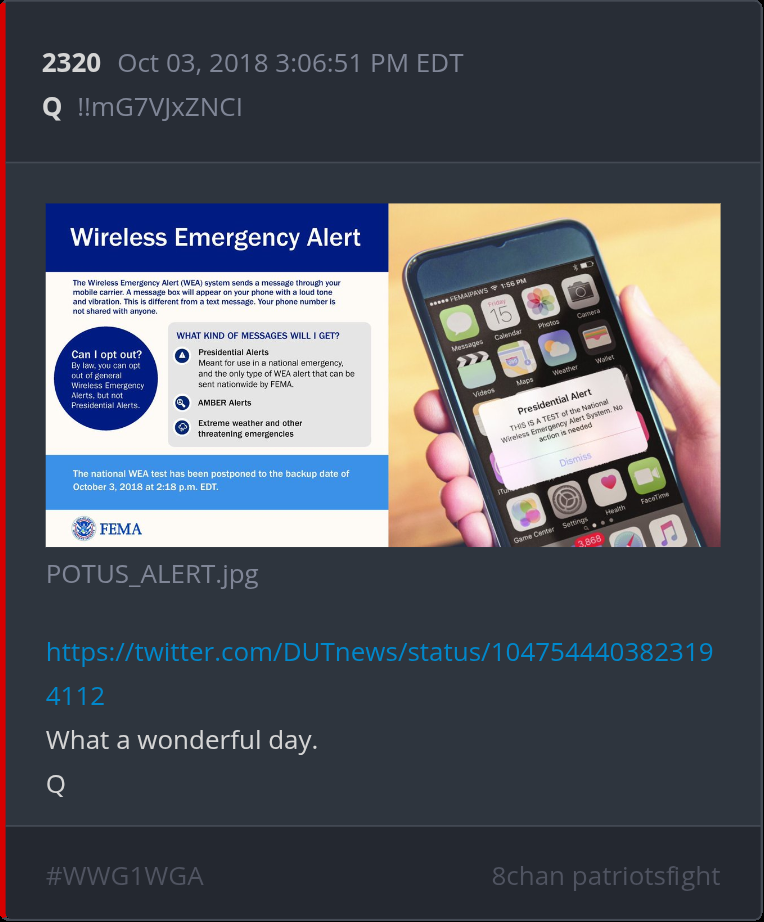Click the post timestamp Oct 03, 2018
Screen dimensions: 764x922
(x=291, y=63)
